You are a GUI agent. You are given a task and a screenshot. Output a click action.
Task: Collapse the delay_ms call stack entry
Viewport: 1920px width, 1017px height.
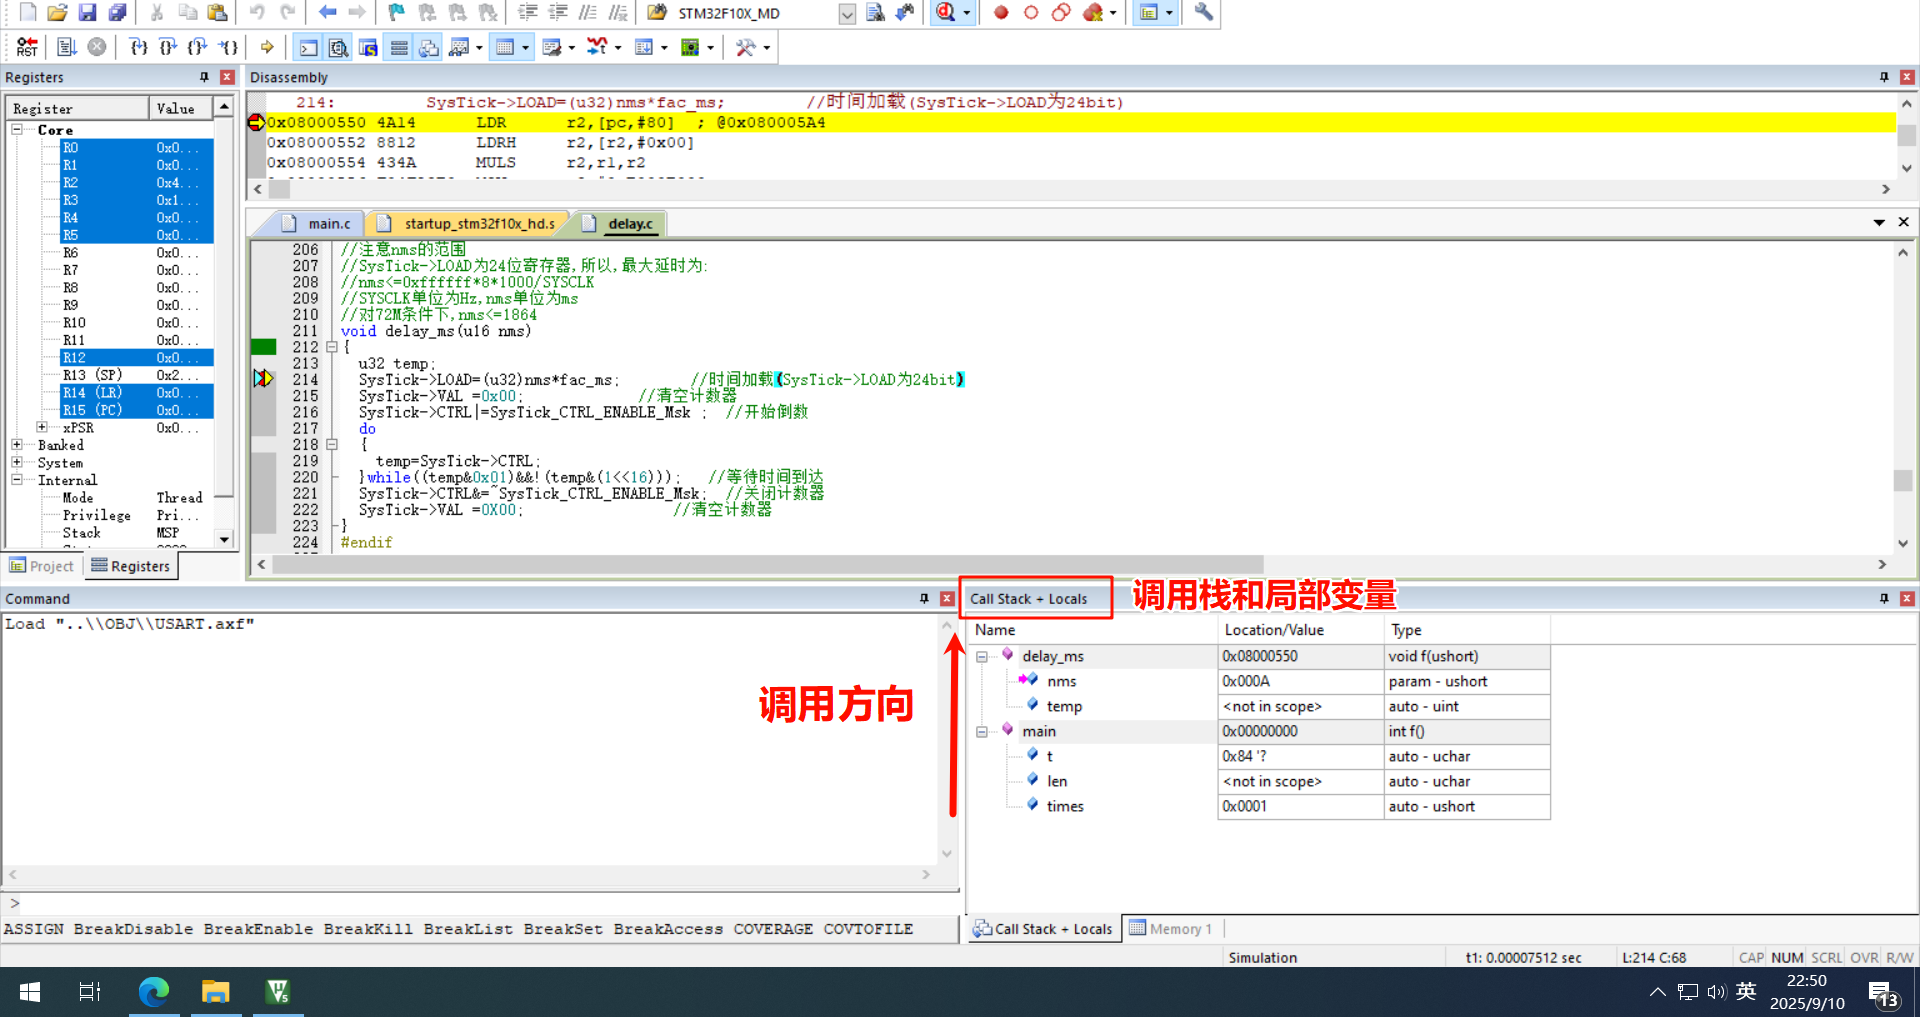point(982,657)
